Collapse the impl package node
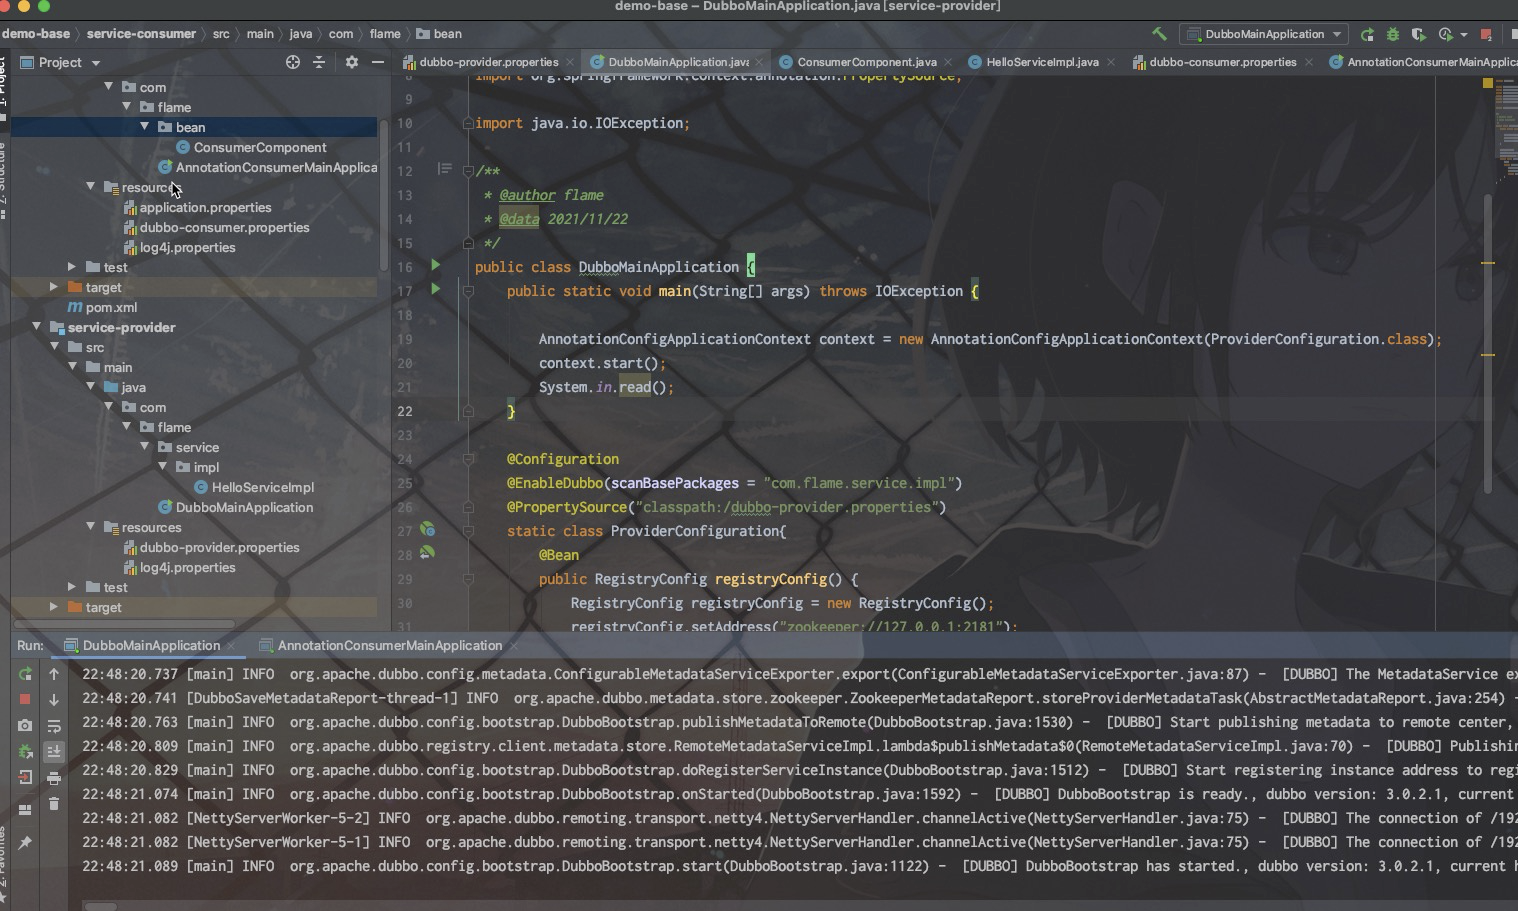Viewport: 1518px width, 911px height. pyautogui.click(x=163, y=467)
